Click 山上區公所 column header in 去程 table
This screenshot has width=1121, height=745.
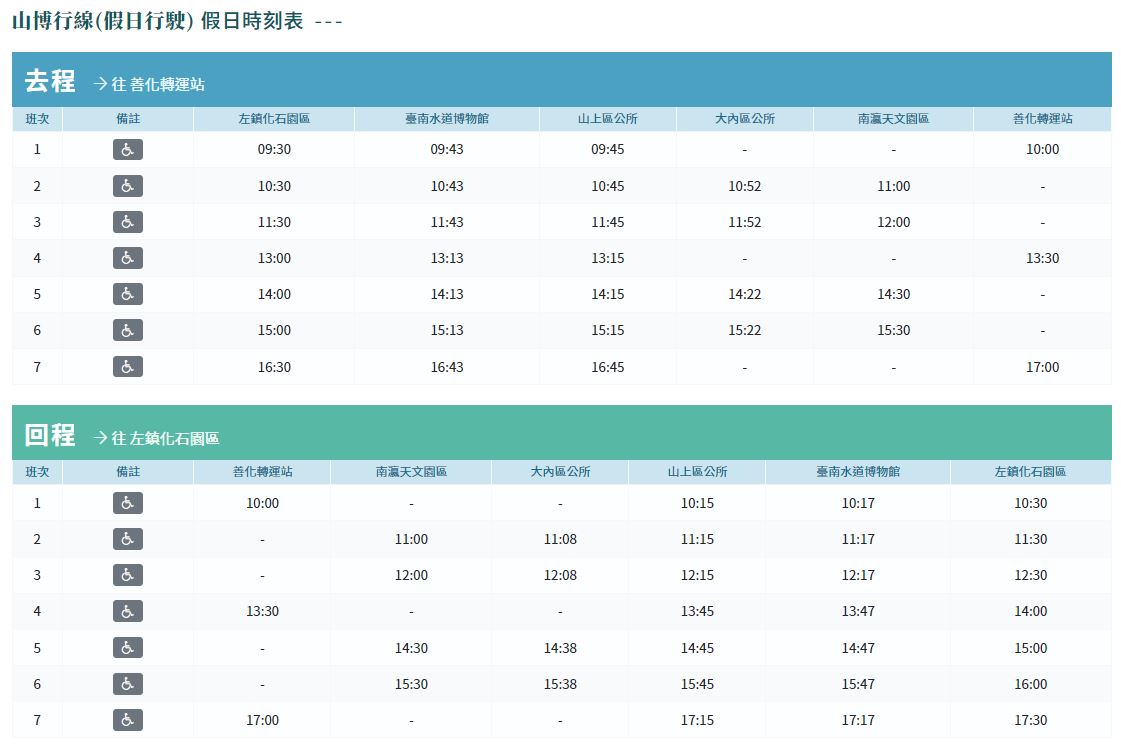coord(607,119)
